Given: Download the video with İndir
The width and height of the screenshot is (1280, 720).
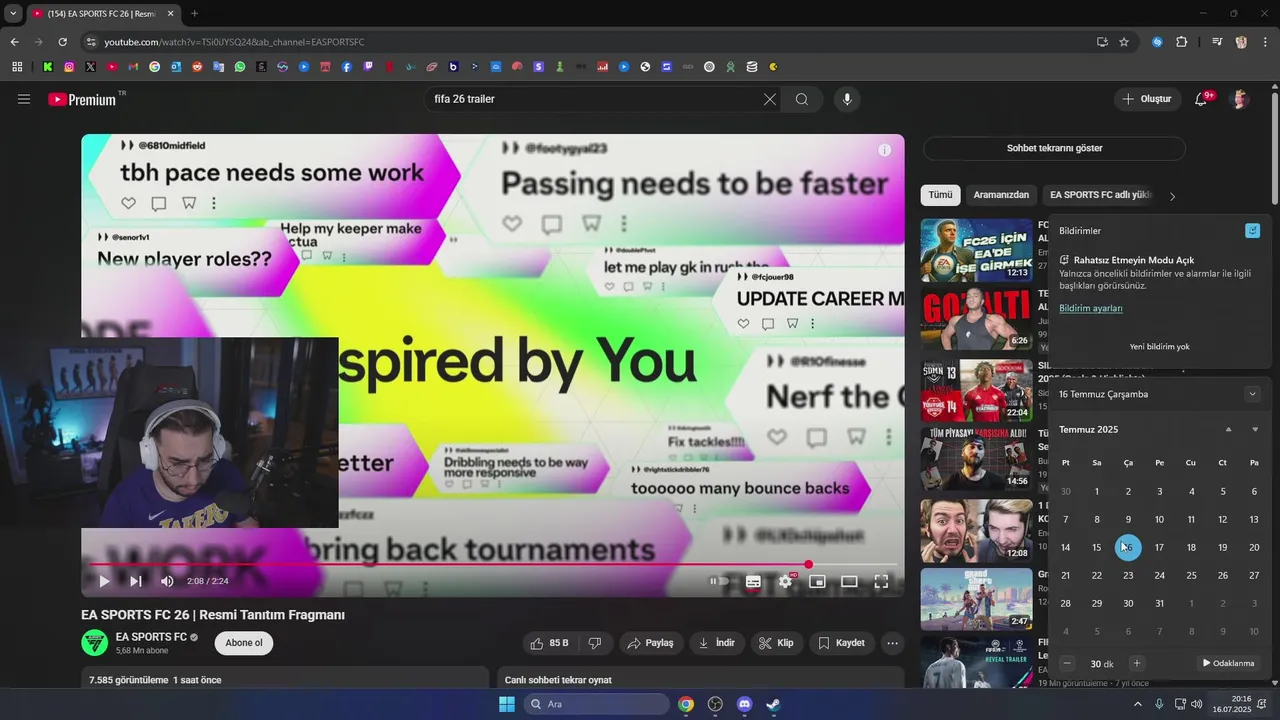Looking at the screenshot, I should 717,643.
